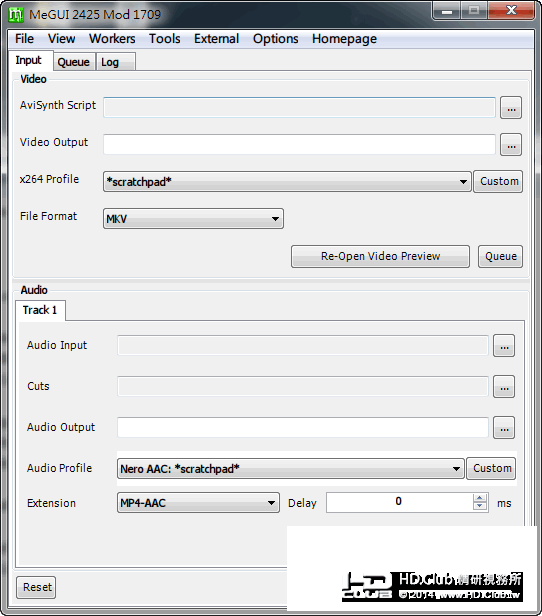
Task: Open the Workers menu
Action: (x=112, y=38)
